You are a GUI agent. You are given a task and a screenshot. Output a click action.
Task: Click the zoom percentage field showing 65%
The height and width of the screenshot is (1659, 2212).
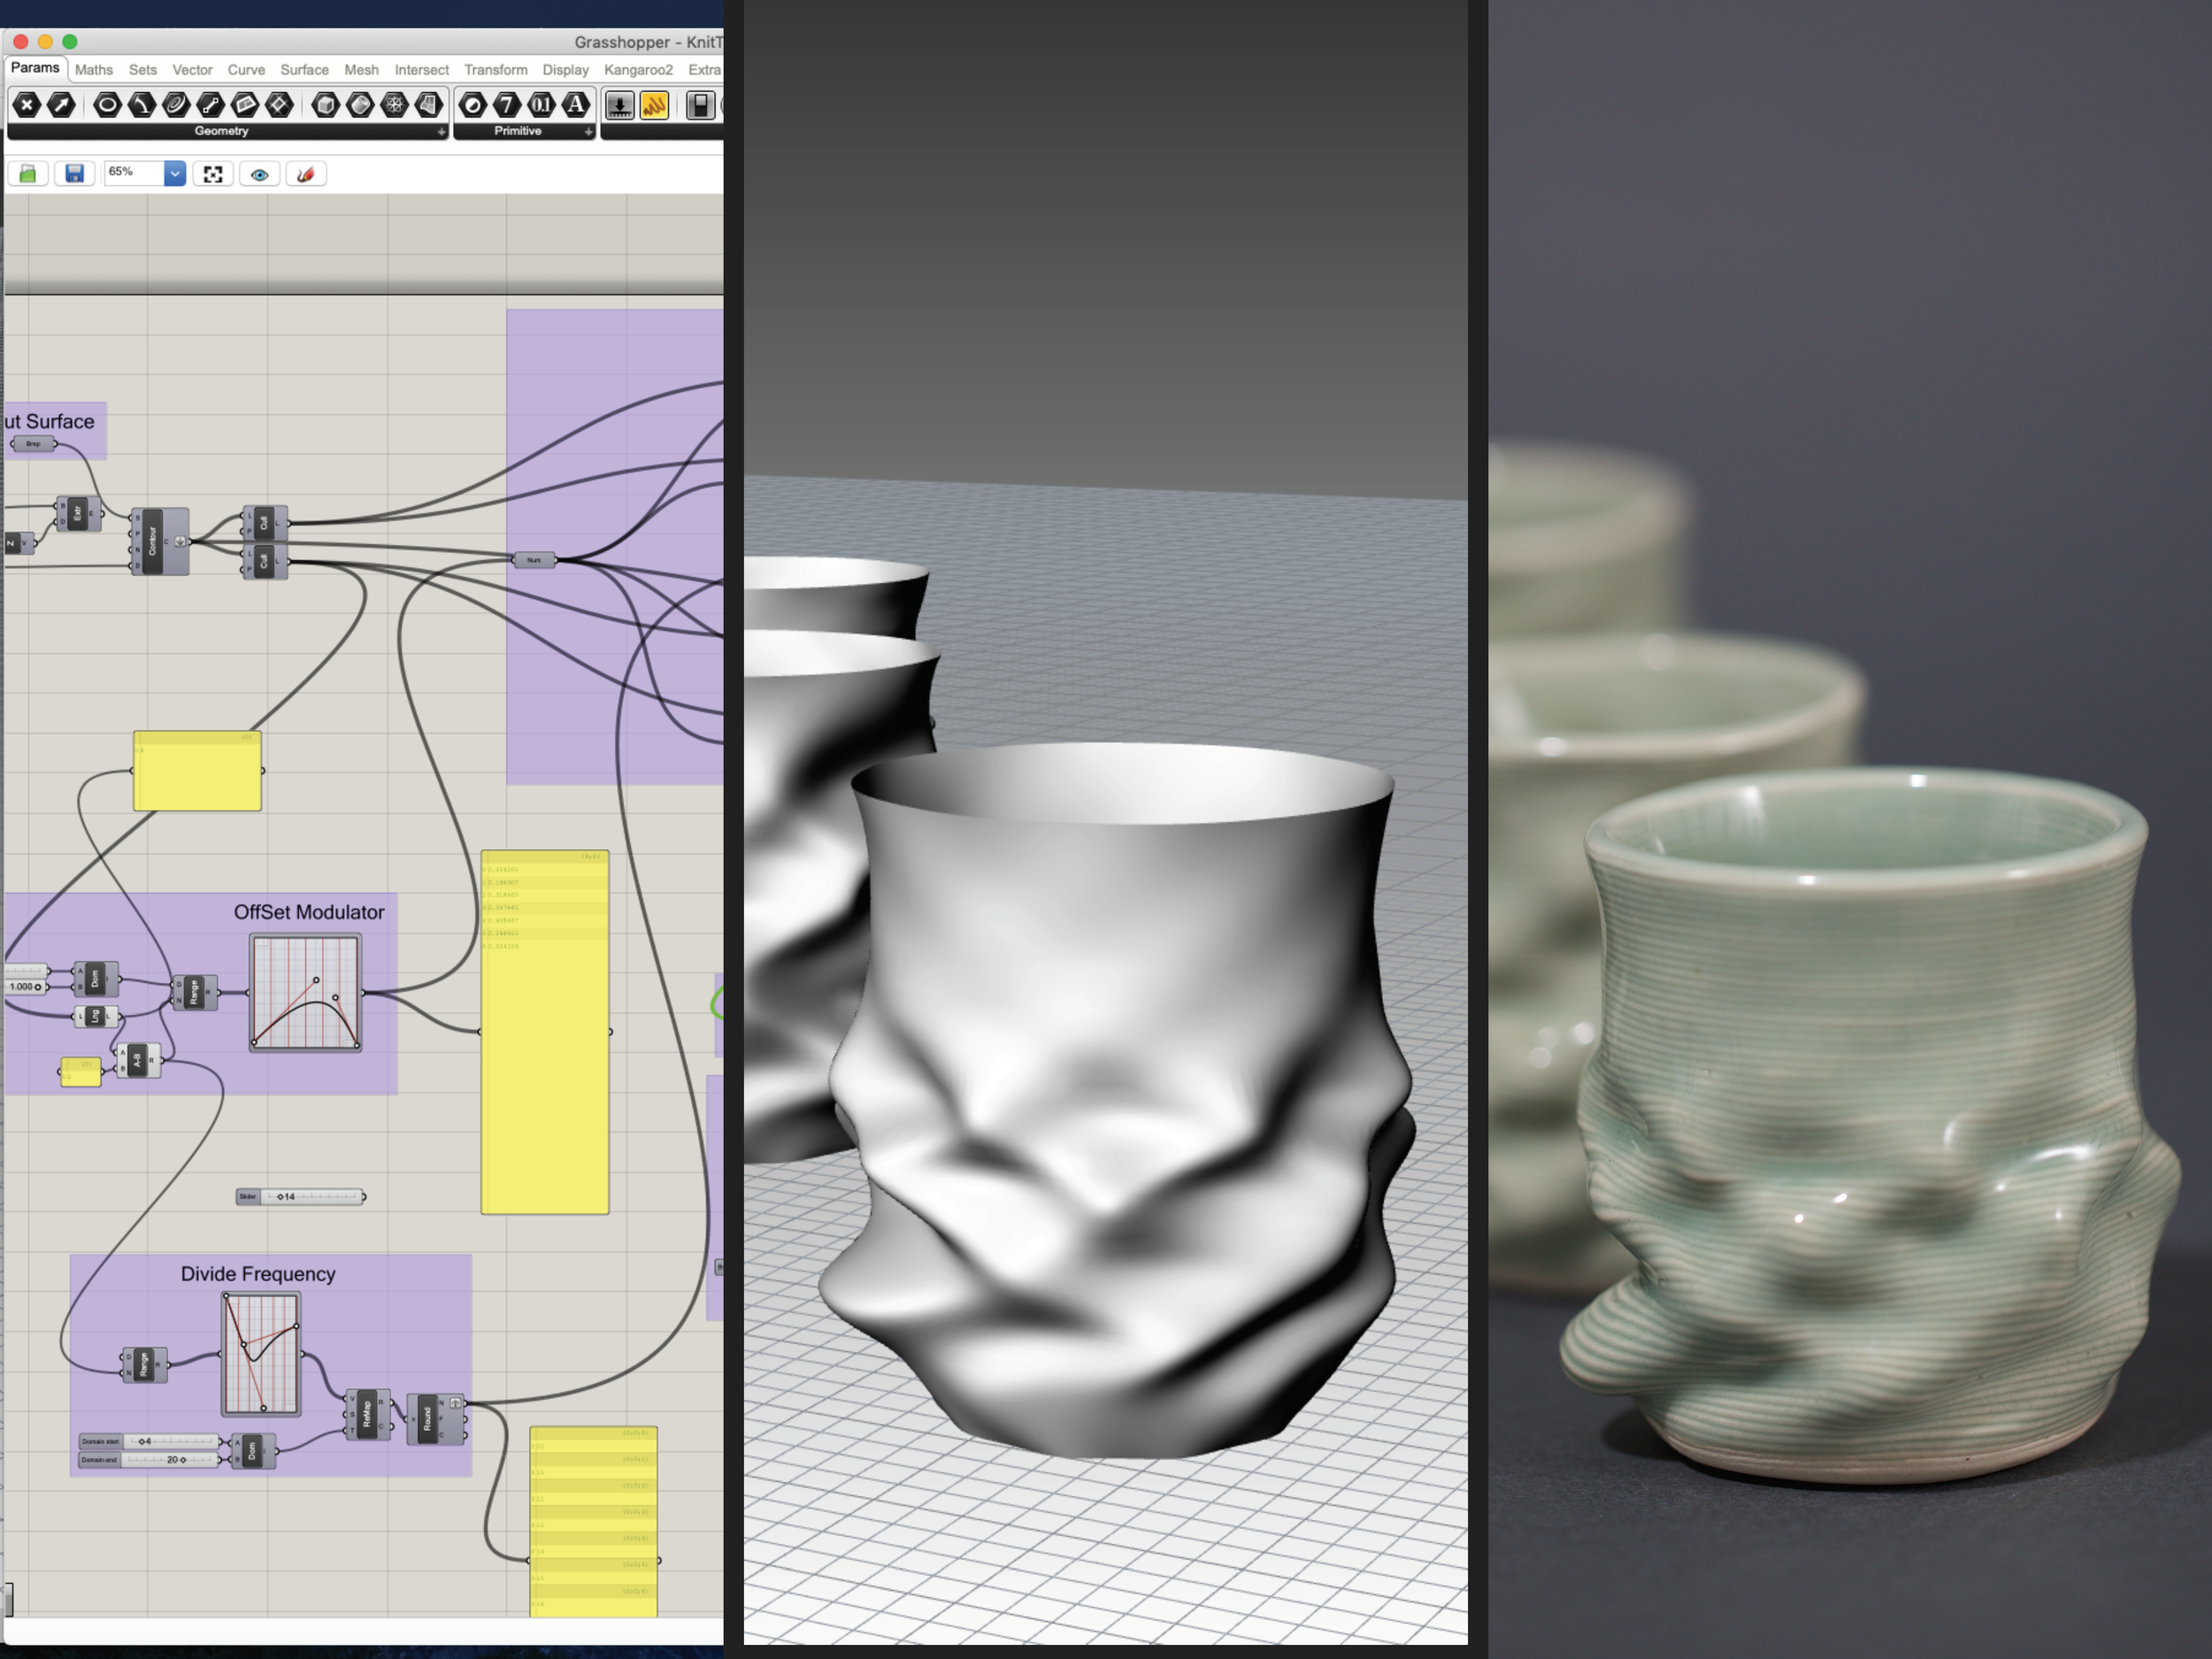[x=135, y=174]
